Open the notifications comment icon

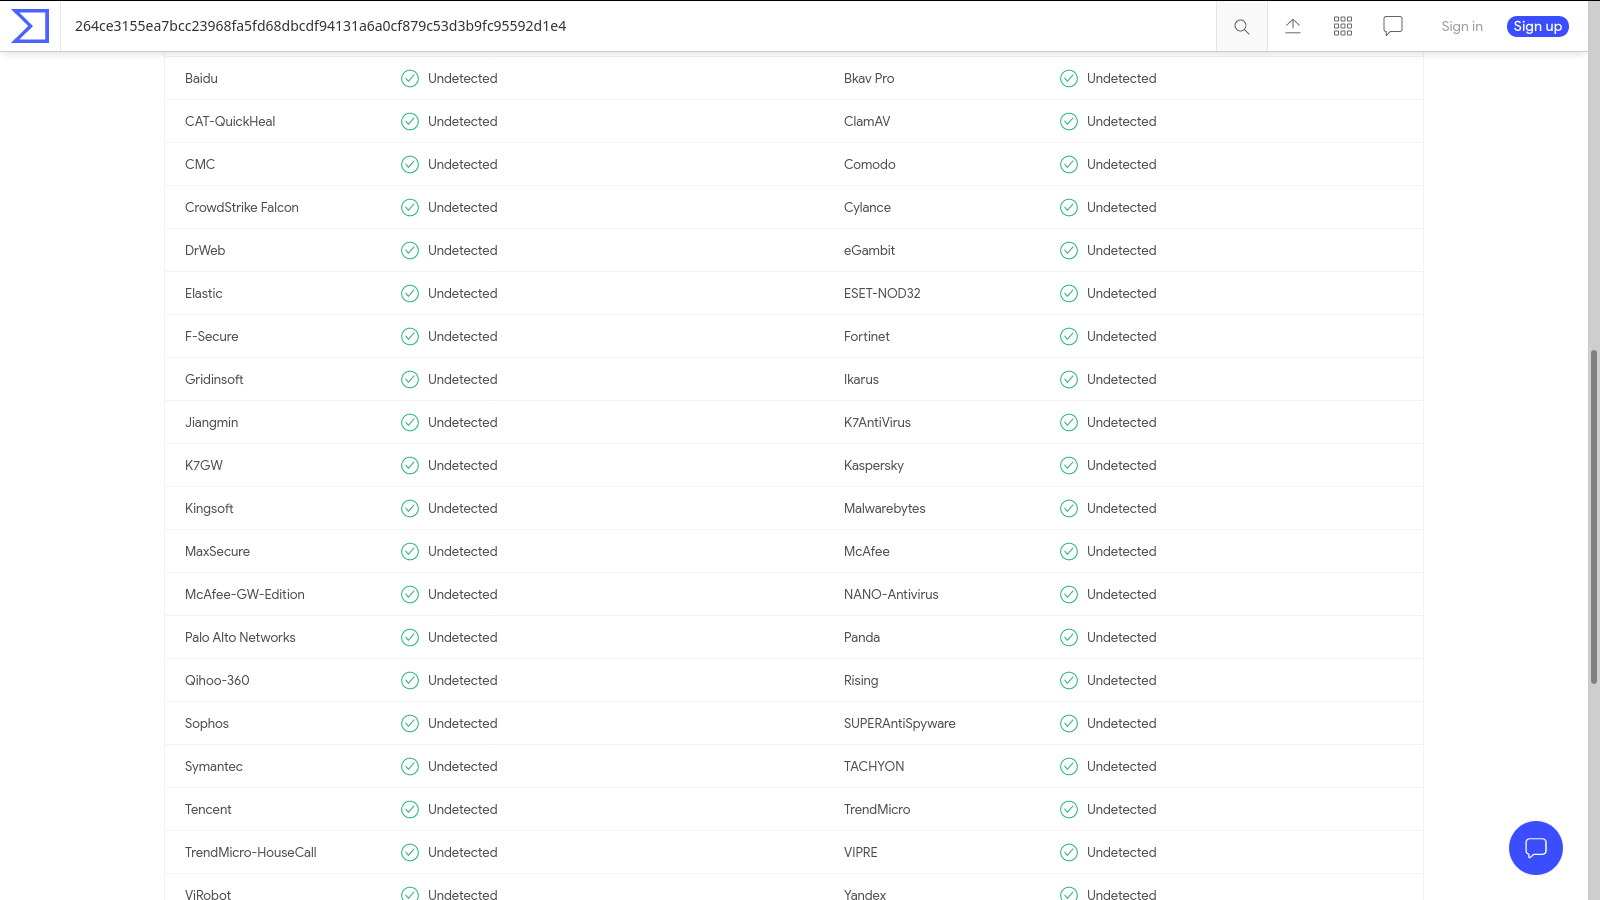point(1392,26)
